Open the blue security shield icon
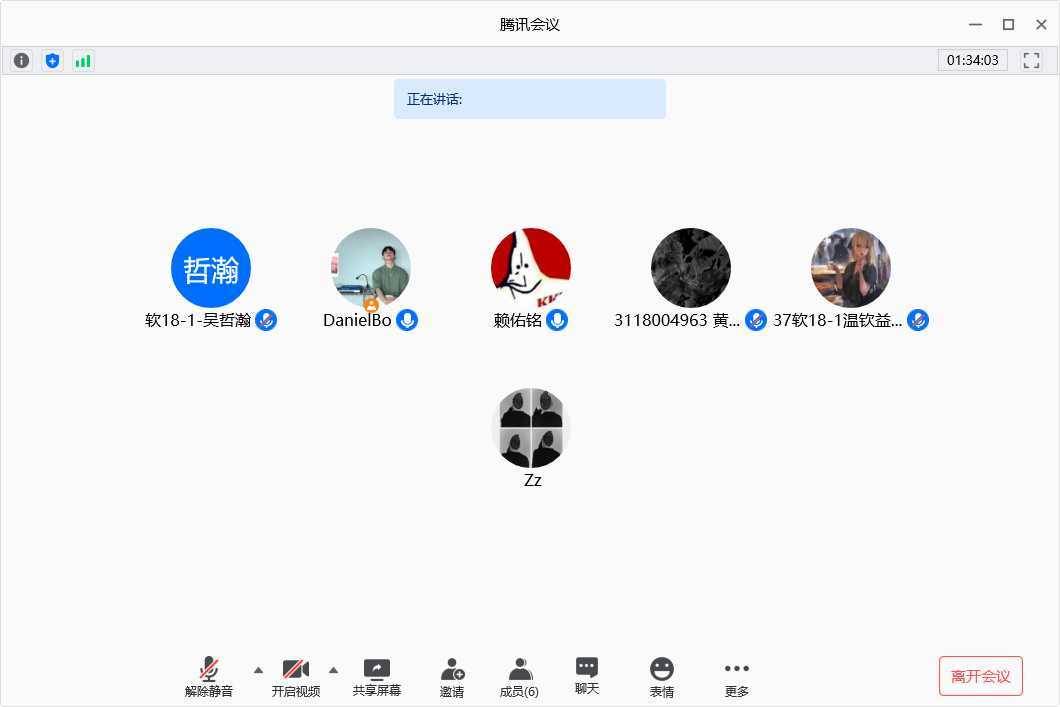 tap(52, 61)
